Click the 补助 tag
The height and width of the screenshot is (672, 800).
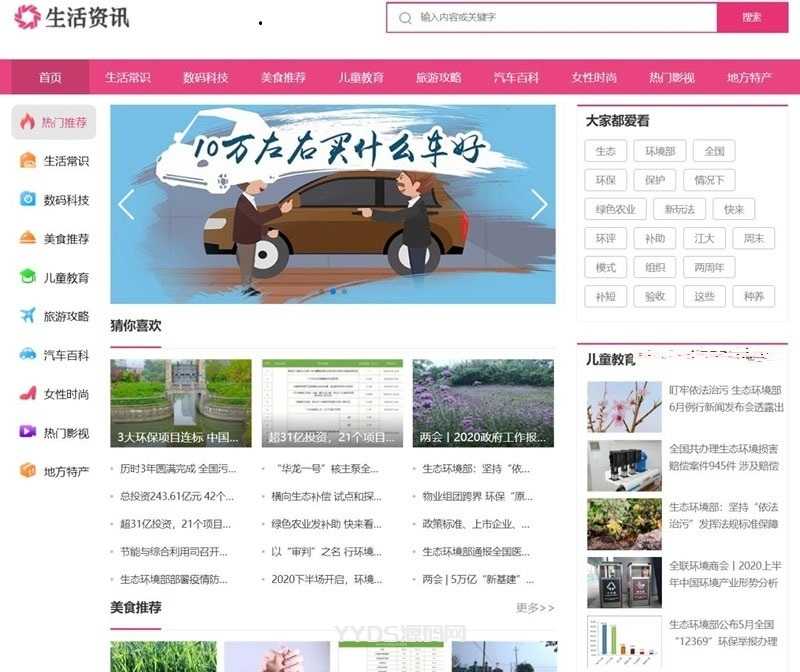click(655, 238)
